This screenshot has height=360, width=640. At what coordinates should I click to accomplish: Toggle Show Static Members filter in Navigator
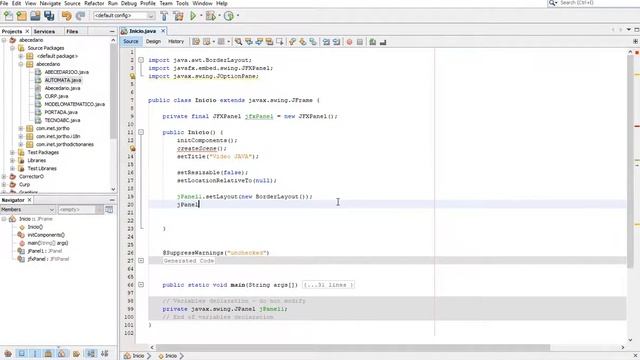[35, 353]
